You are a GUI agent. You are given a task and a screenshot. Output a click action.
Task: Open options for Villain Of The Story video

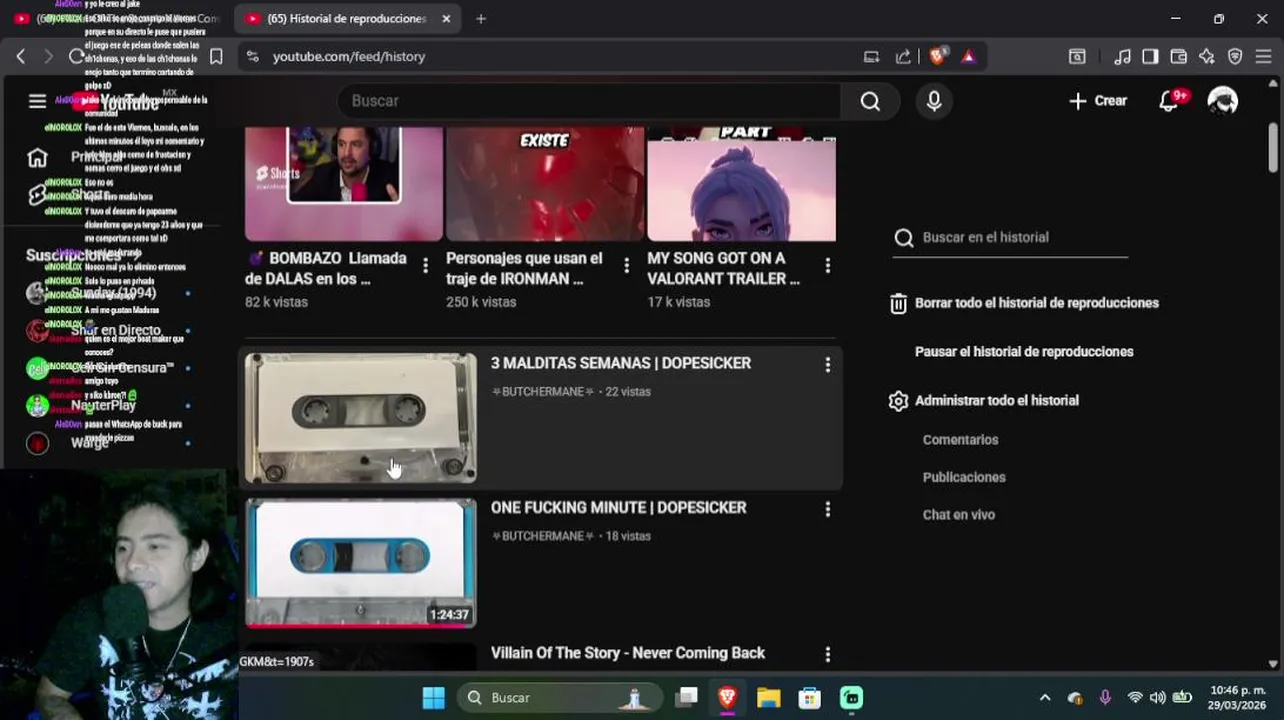[x=827, y=655]
